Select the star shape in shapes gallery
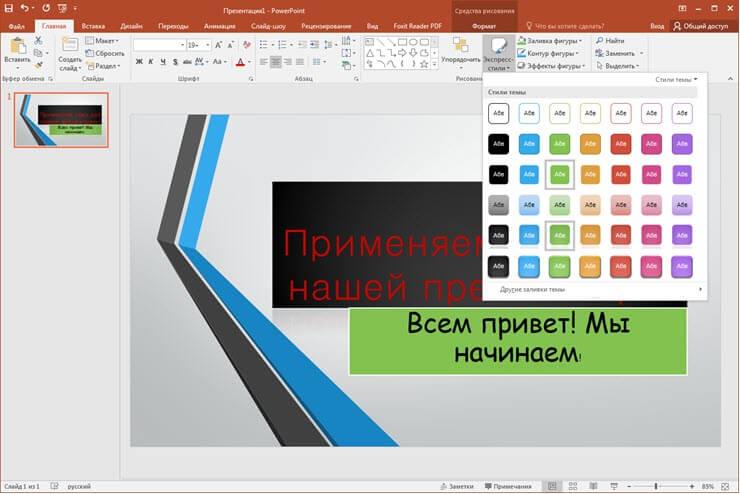This screenshot has height=494, width=740. (x=424, y=64)
